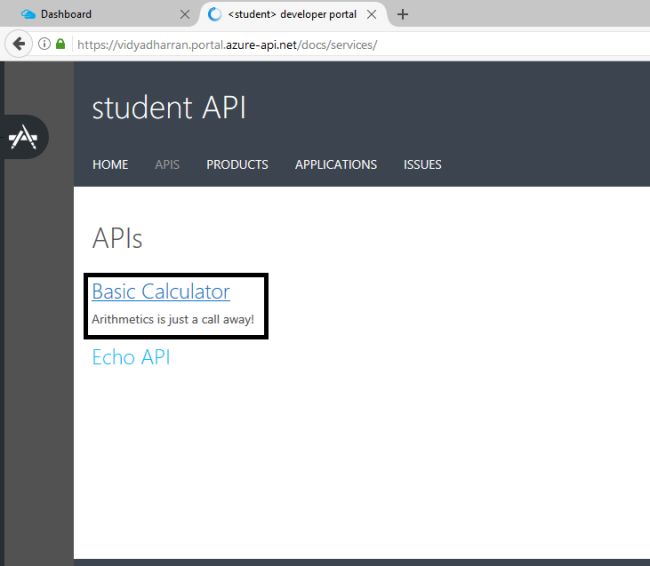Viewport: 650px width, 566px height.
Task: Click the APIs page heading
Action: pos(117,238)
